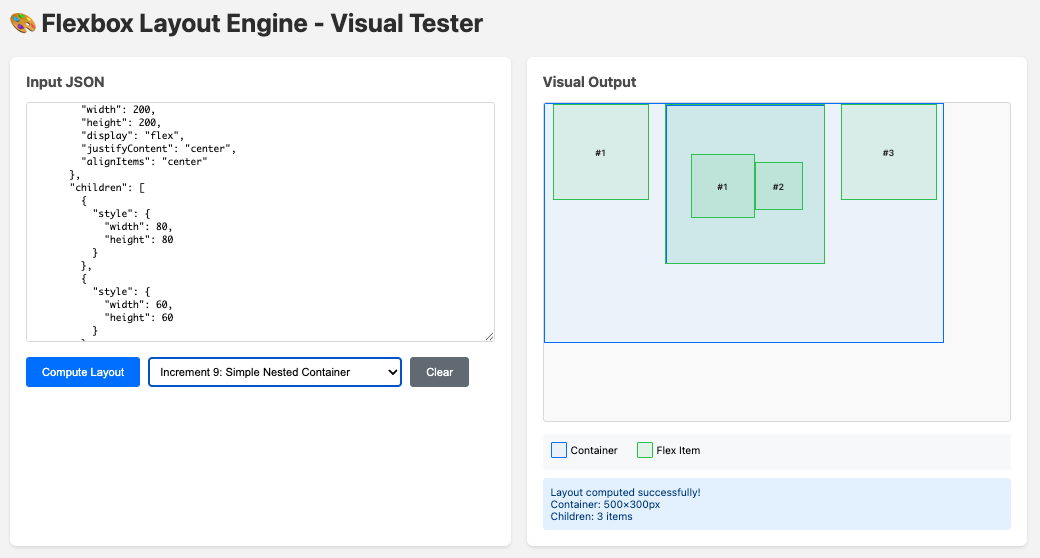The height and width of the screenshot is (558, 1040).
Task: Select the leftmost top-level flex item #1
Action: (600, 152)
